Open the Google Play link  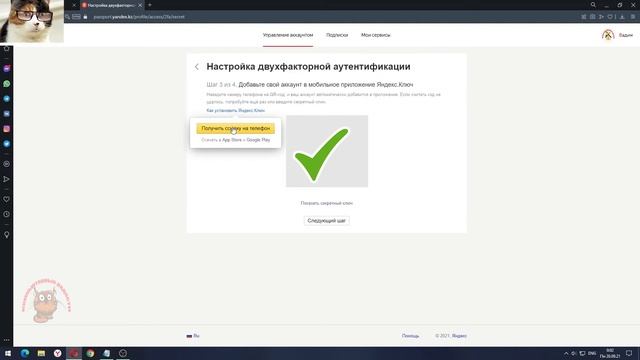(x=258, y=140)
